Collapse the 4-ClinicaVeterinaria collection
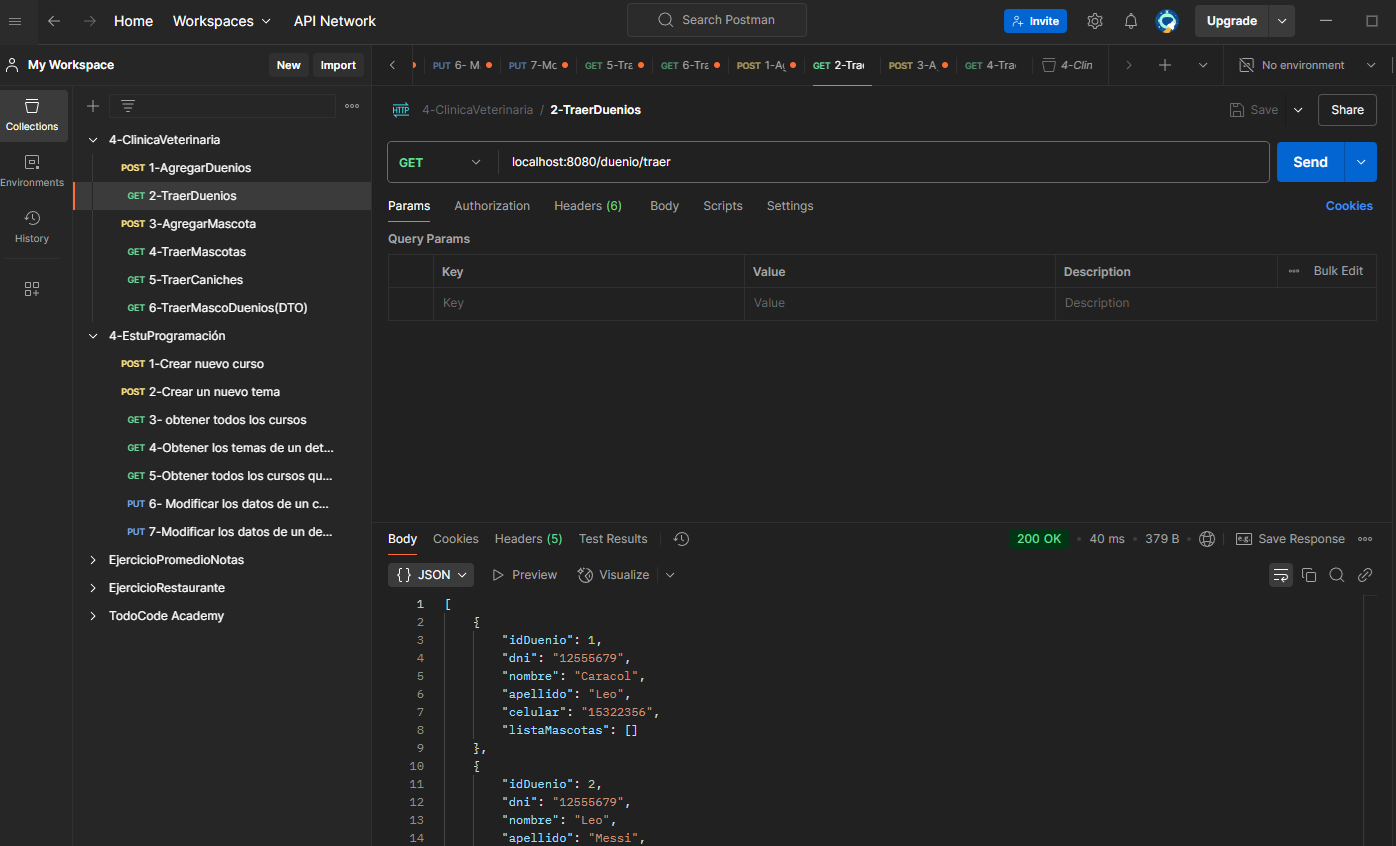 (x=93, y=140)
